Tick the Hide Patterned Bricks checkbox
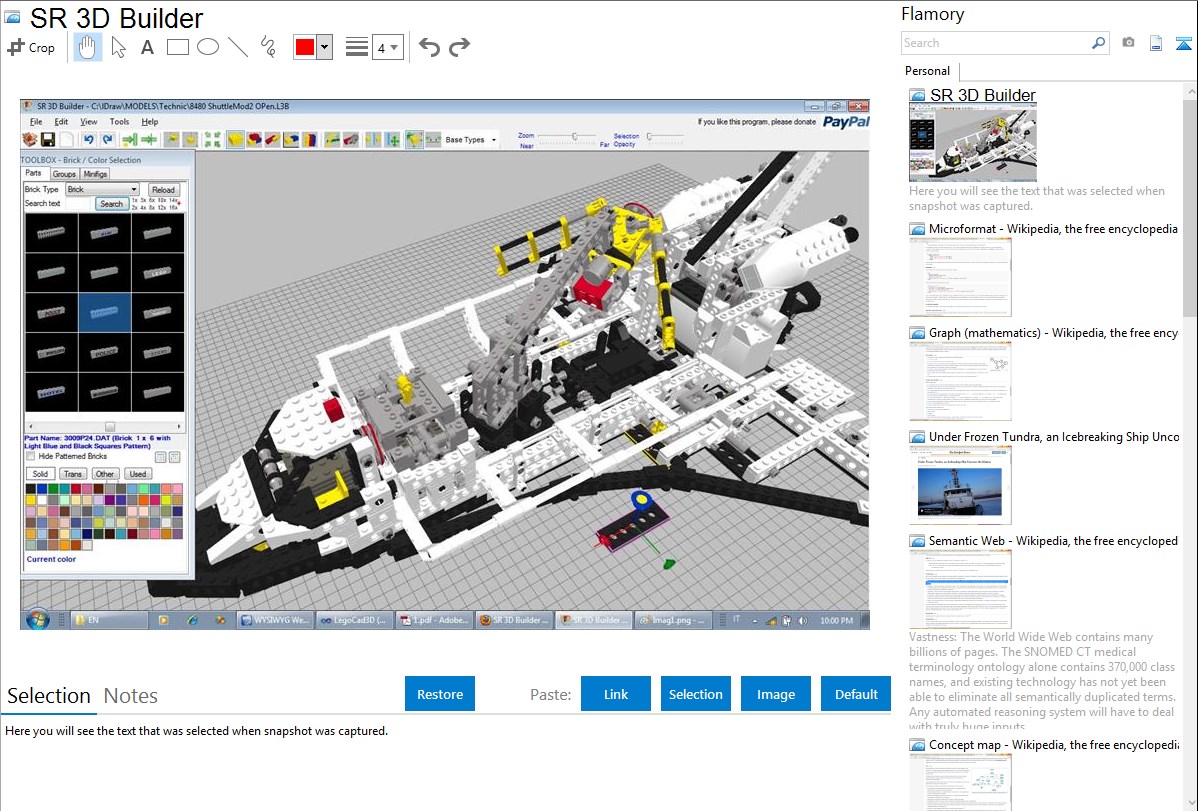1198x811 pixels. (x=31, y=456)
